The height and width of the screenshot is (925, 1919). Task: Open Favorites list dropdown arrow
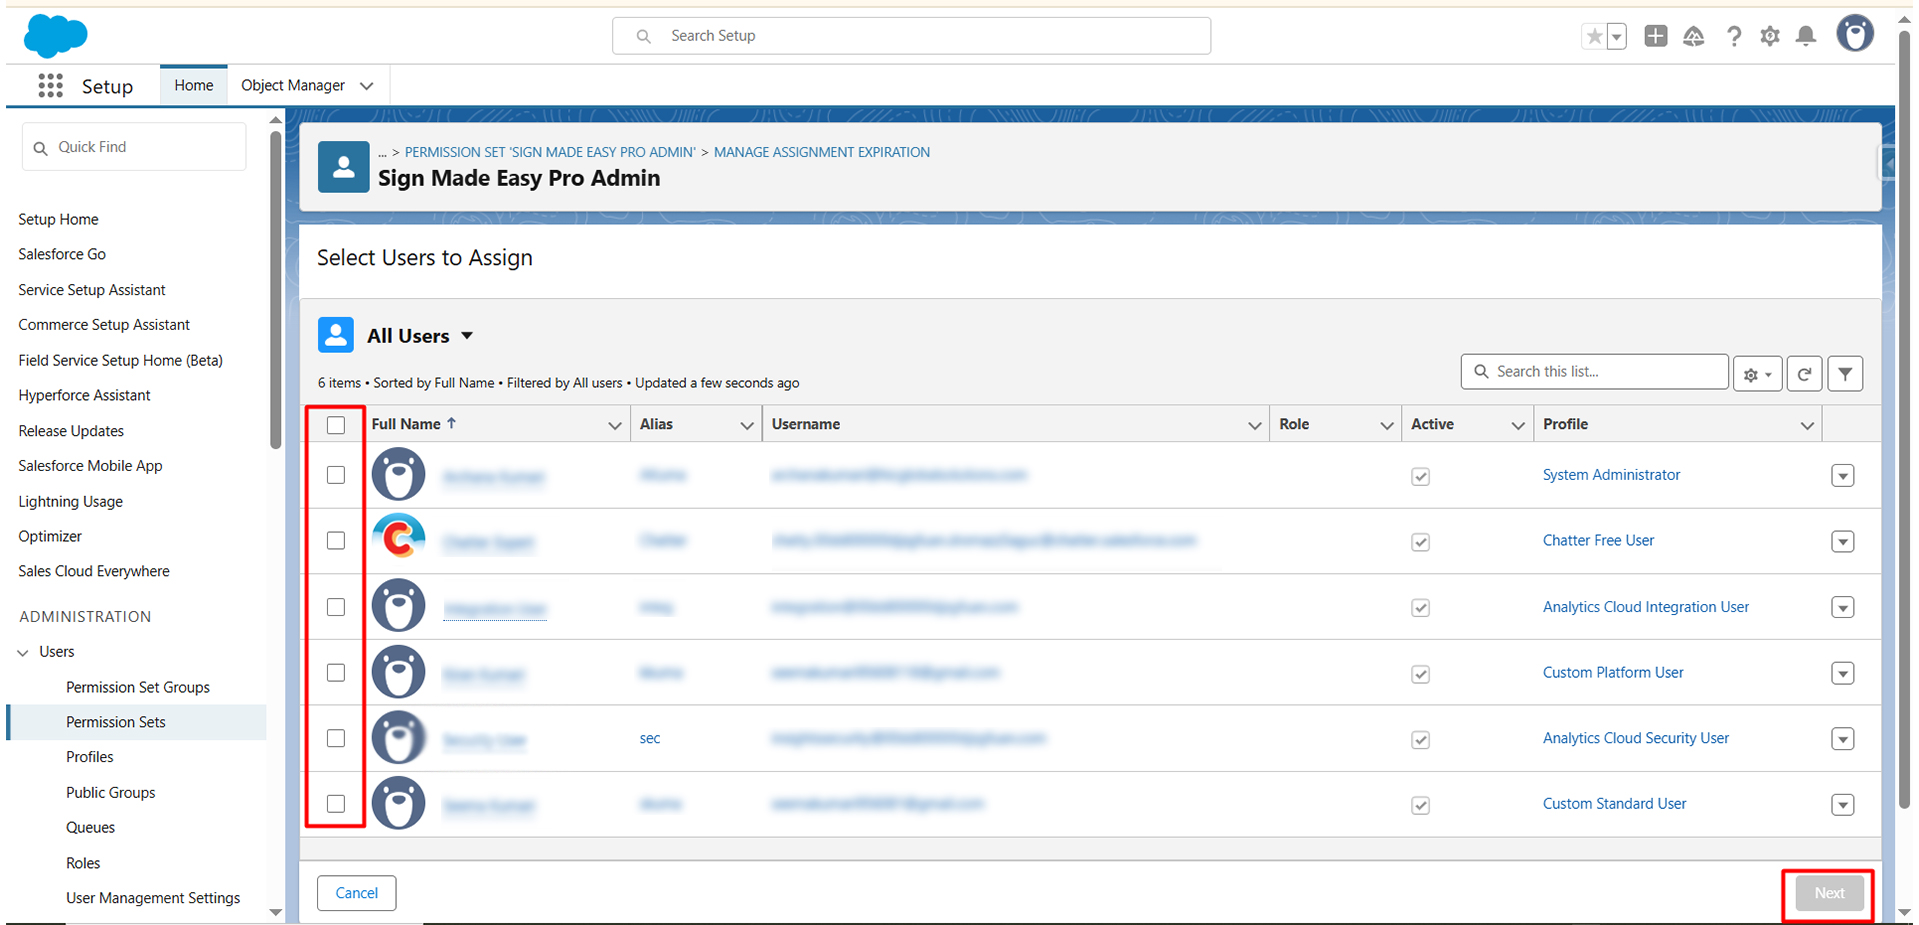[1616, 37]
